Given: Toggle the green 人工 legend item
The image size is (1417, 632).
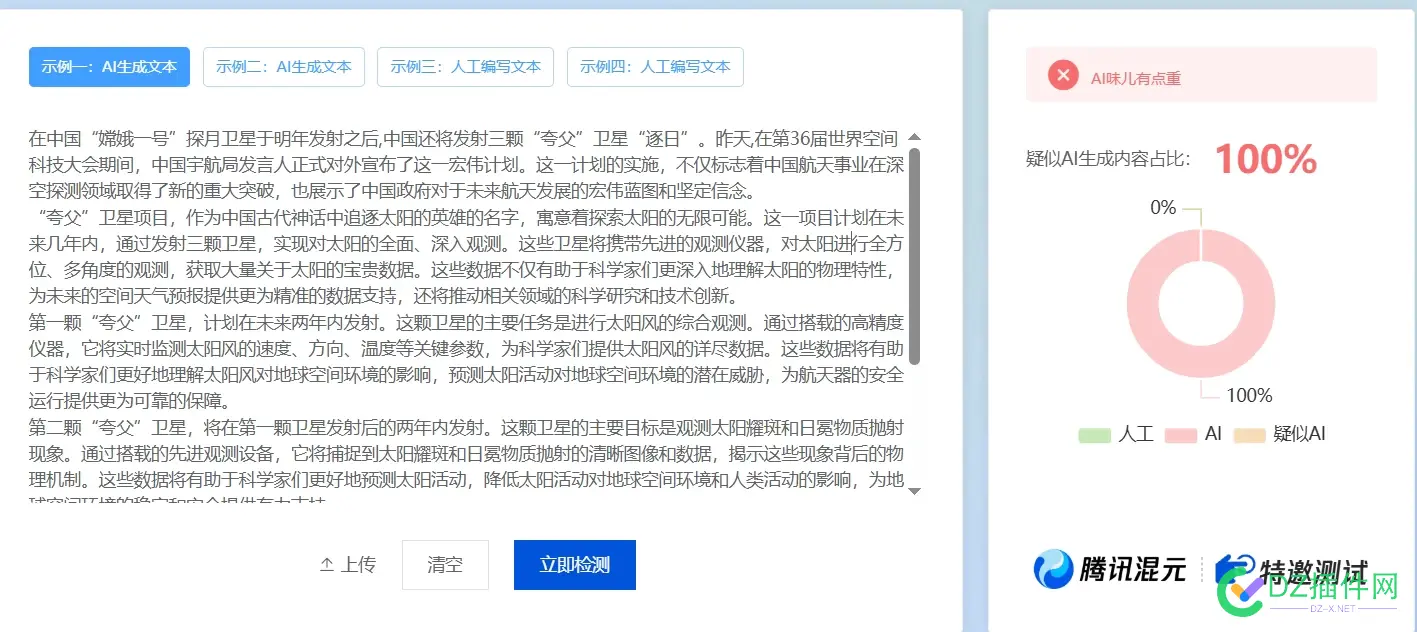Looking at the screenshot, I should point(1116,435).
